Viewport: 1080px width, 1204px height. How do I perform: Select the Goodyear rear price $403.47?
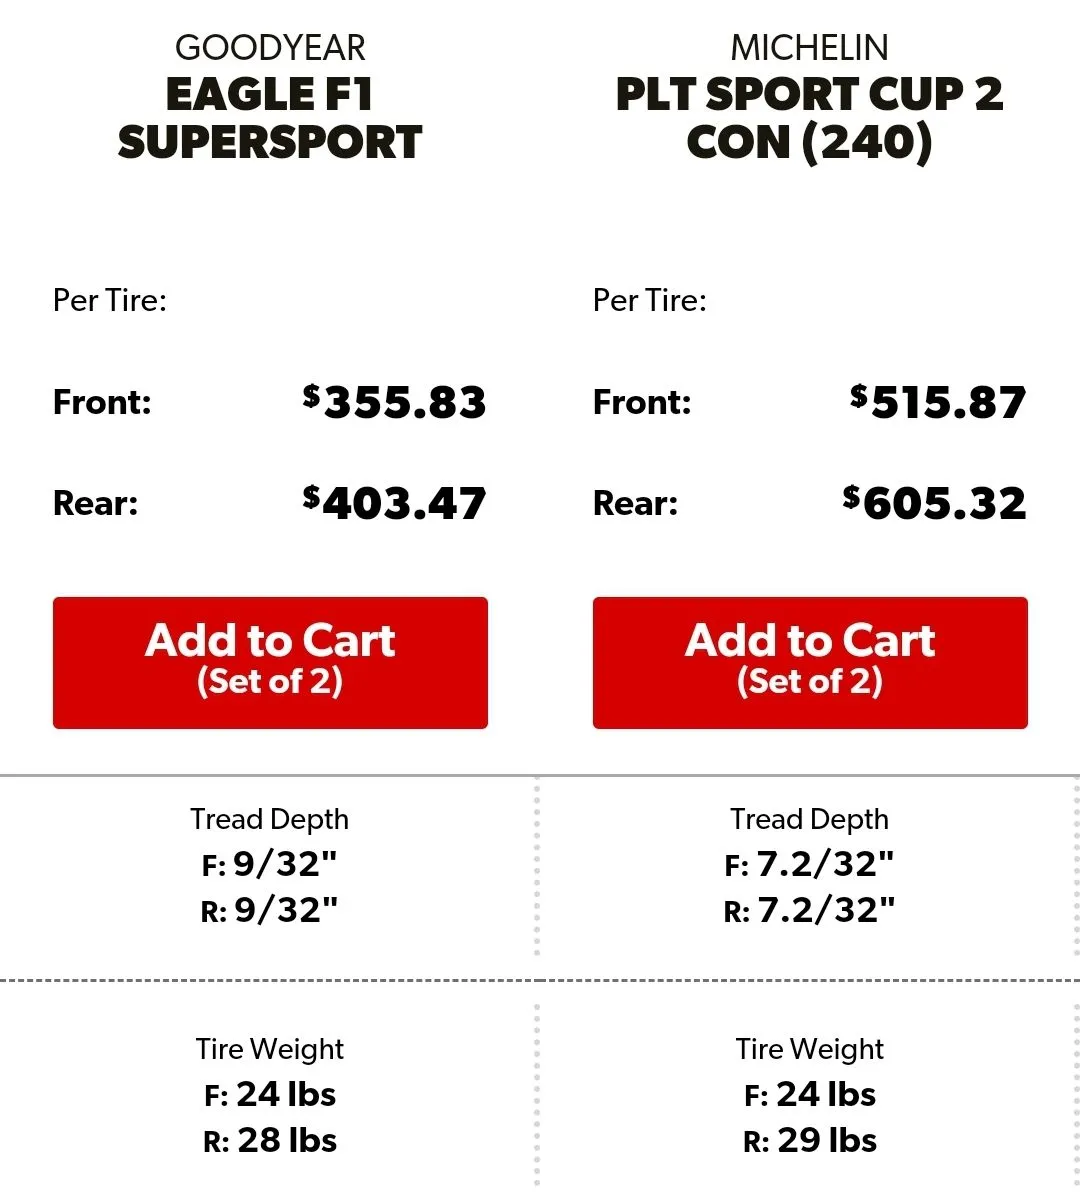395,502
